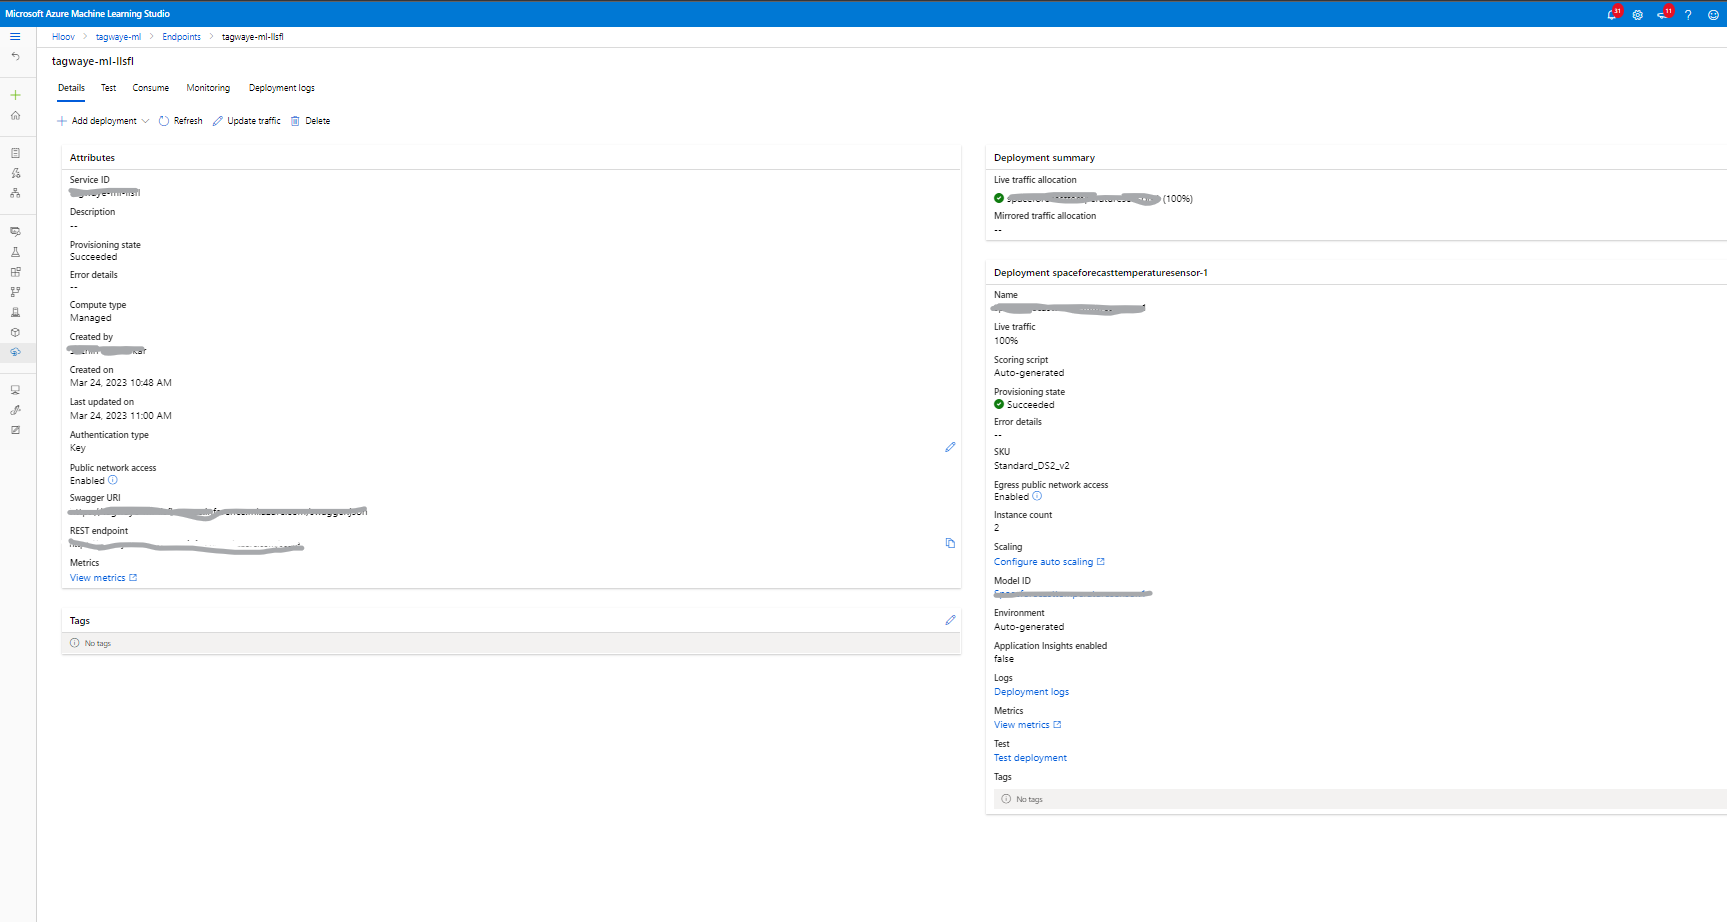Click the Application Insights enabled false value
The width and height of the screenshot is (1727, 922).
1004,659
